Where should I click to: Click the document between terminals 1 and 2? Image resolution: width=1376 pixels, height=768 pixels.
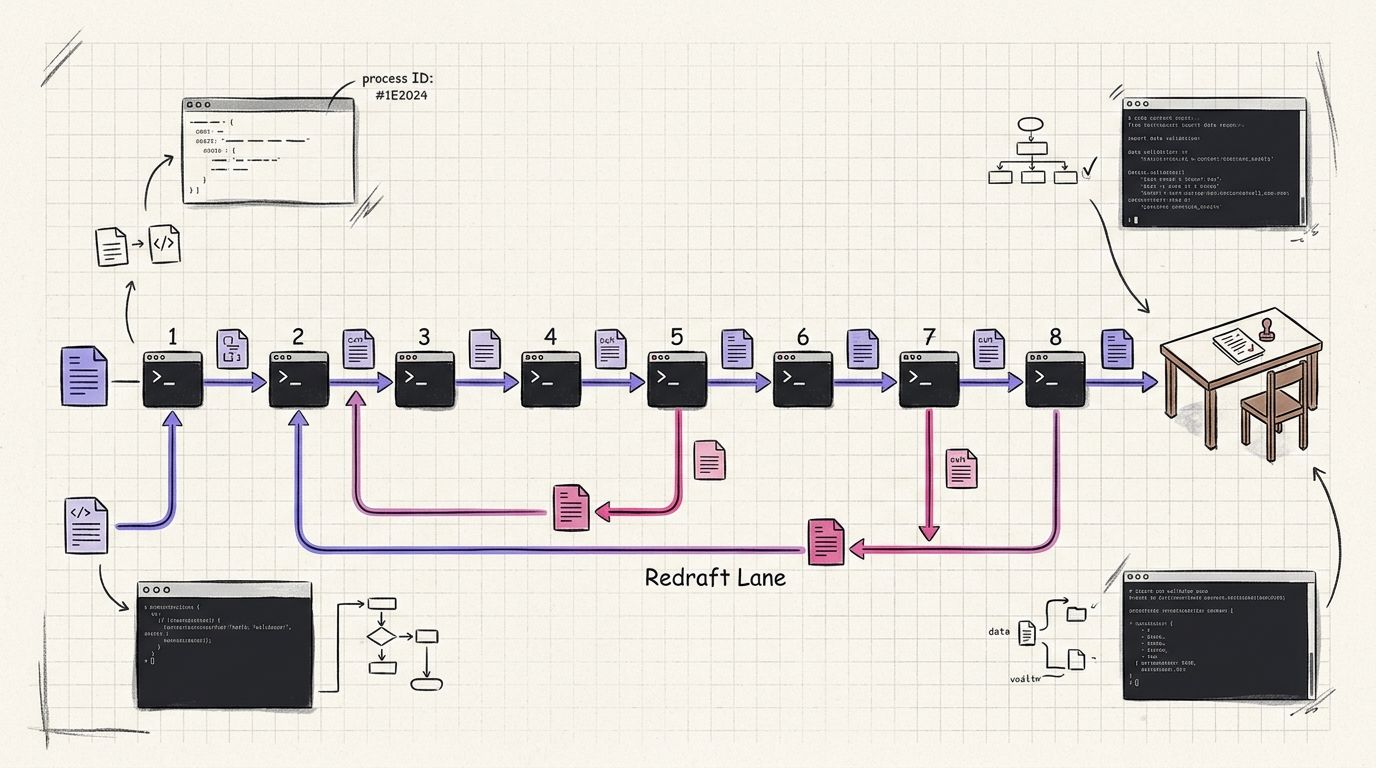pos(232,349)
